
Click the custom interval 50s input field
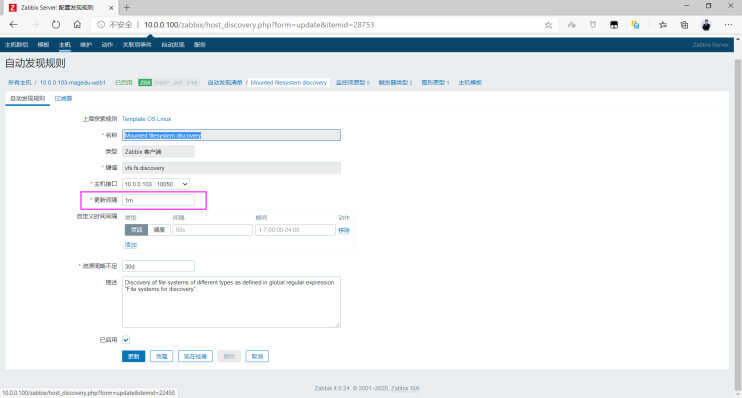212,230
